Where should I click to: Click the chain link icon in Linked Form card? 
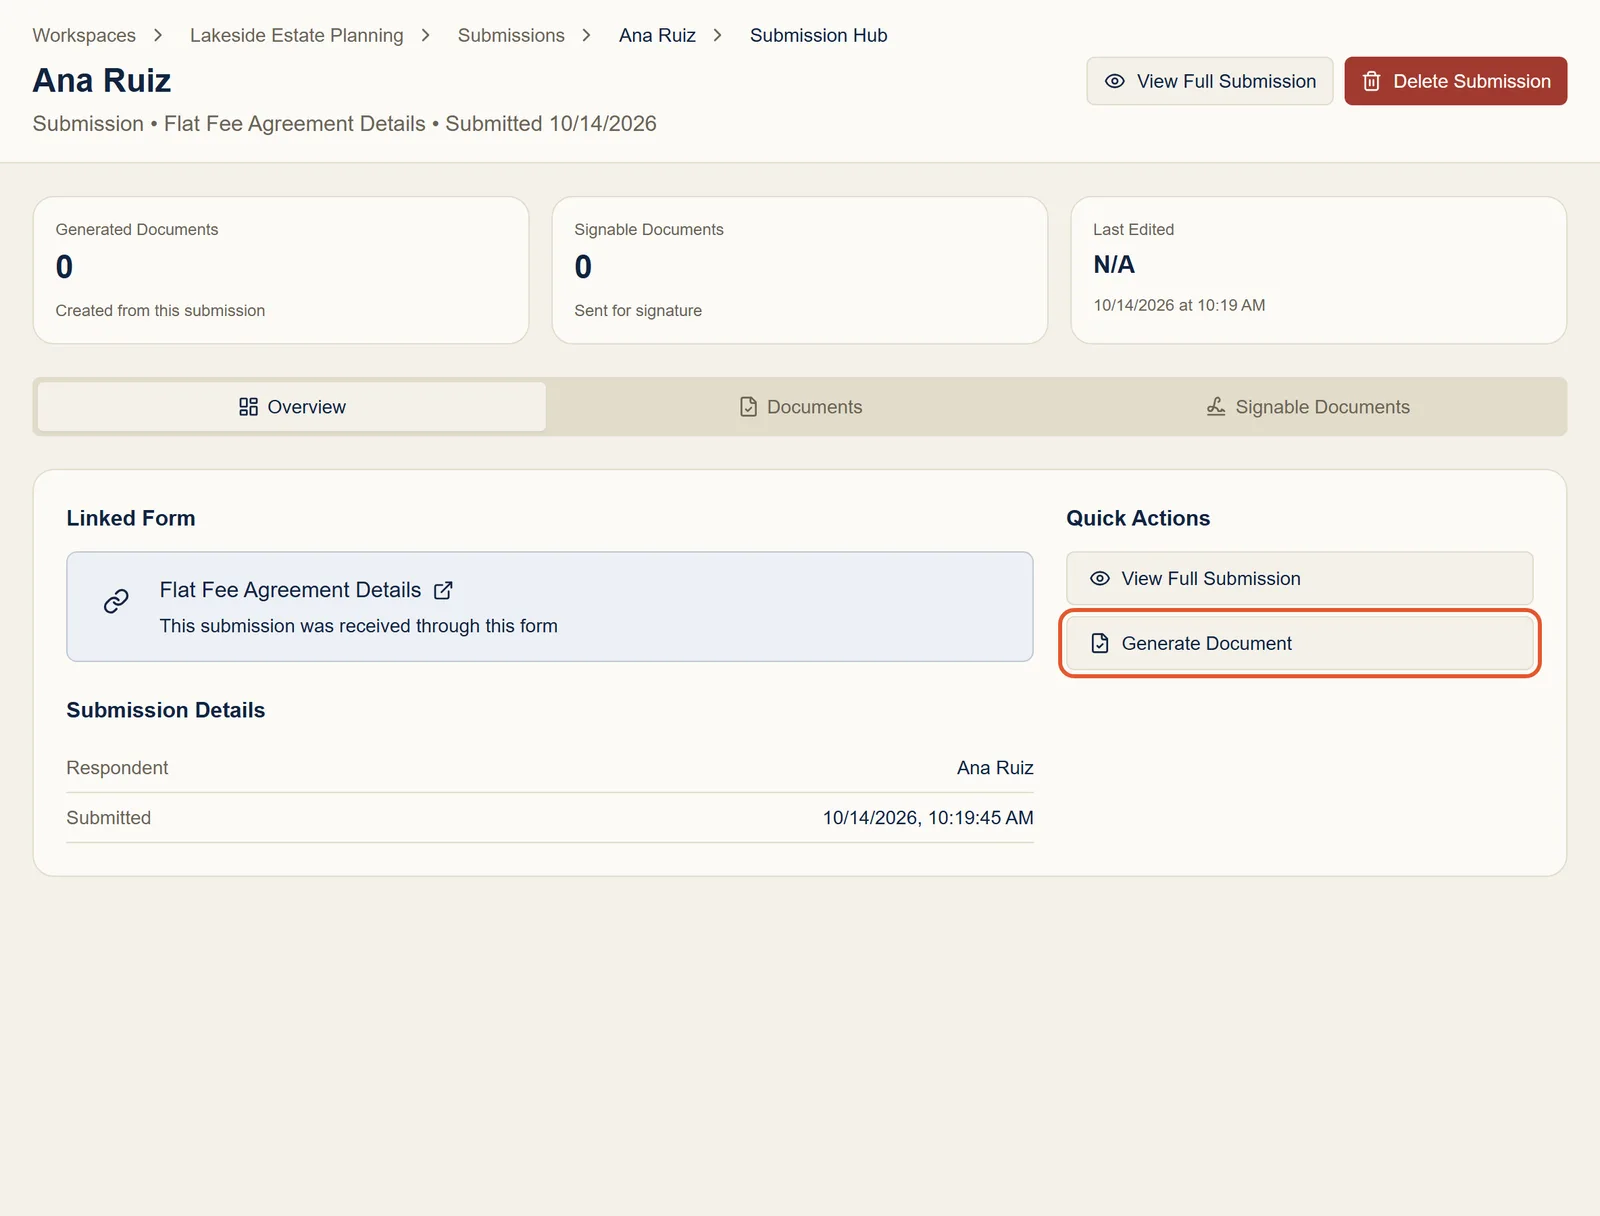pos(116,601)
